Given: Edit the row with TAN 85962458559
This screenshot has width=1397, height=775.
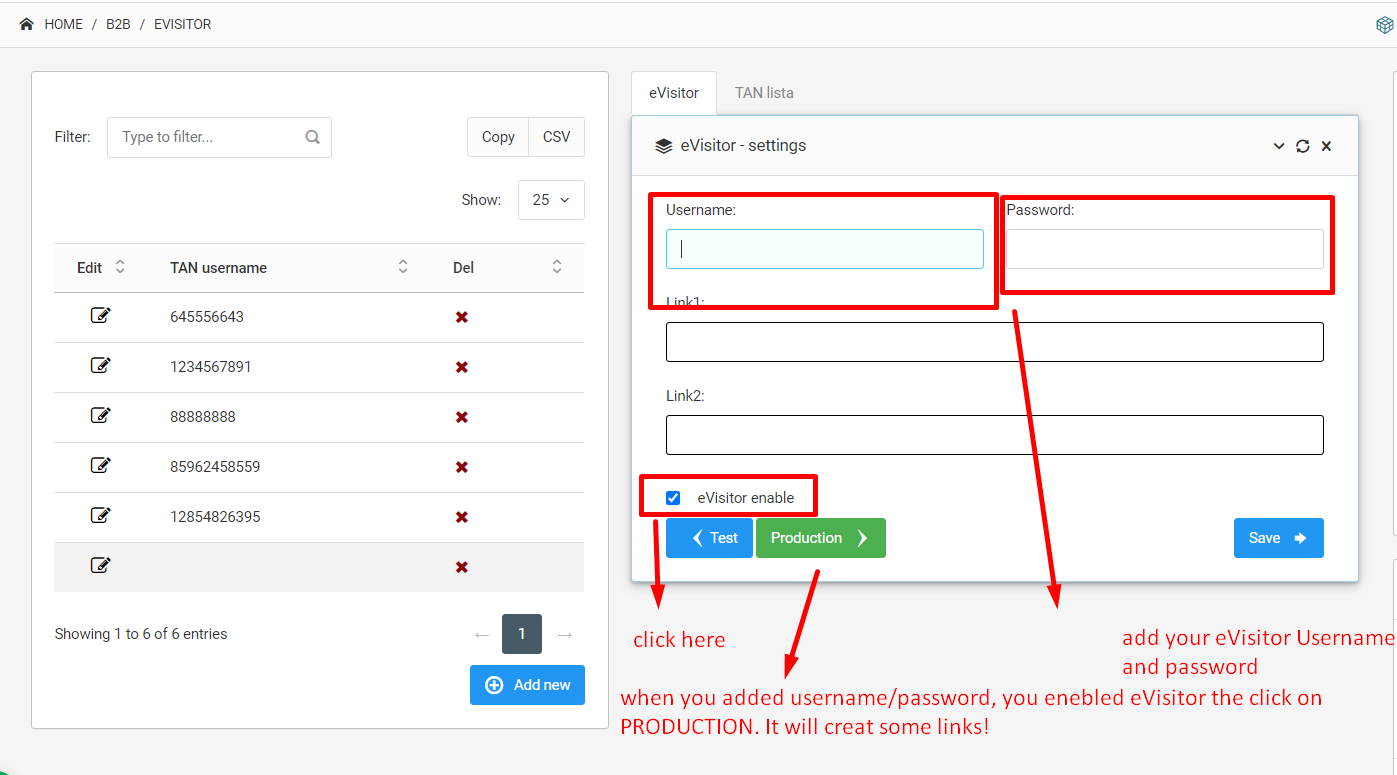Looking at the screenshot, I should [100, 466].
